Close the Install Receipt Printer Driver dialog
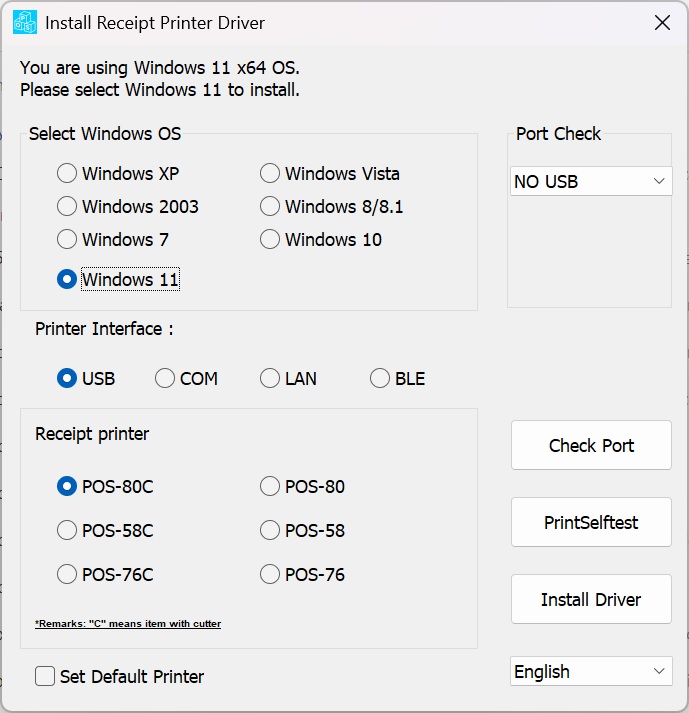 tap(662, 22)
